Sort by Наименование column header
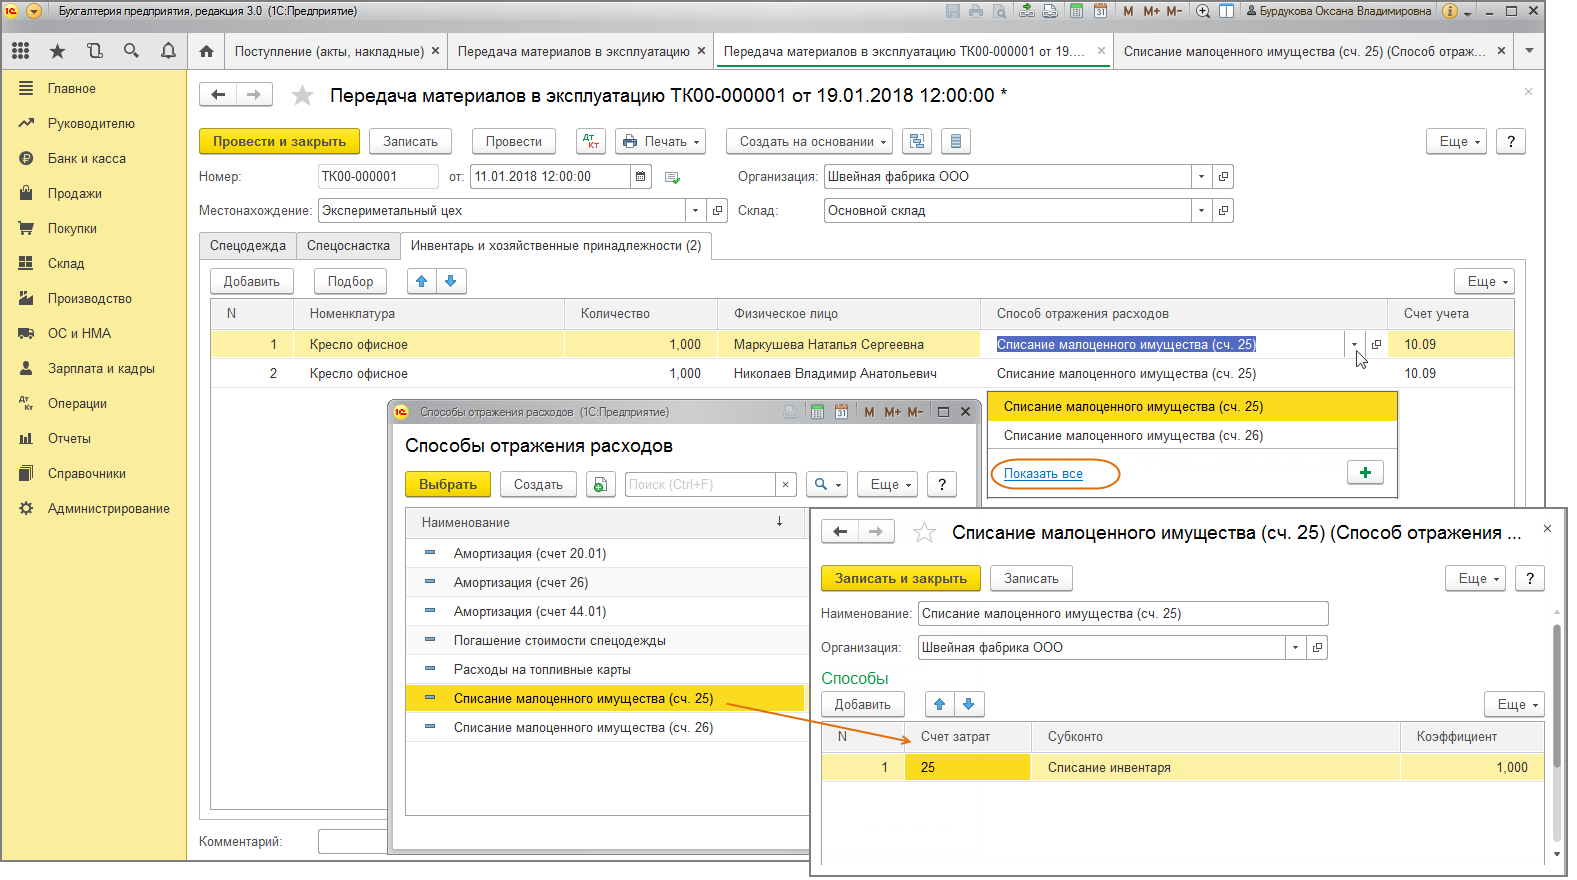Viewport: 1577px width, 880px height. [605, 523]
